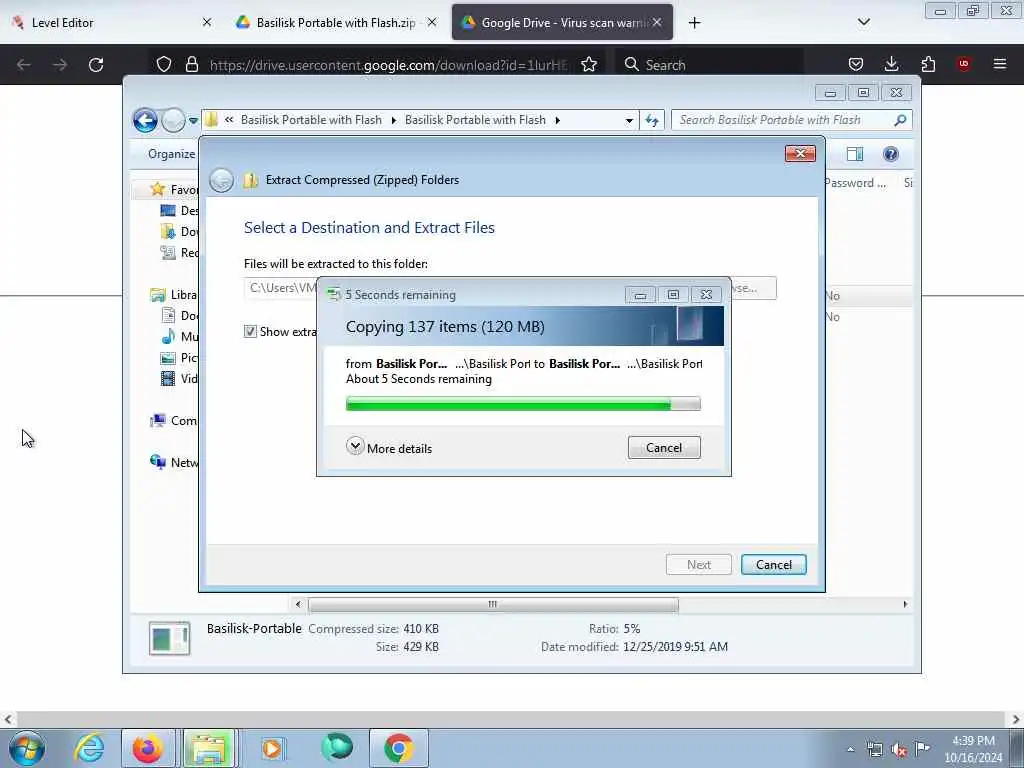List all tabs dropdown arrow
This screenshot has height=768, width=1024.
(x=863, y=23)
